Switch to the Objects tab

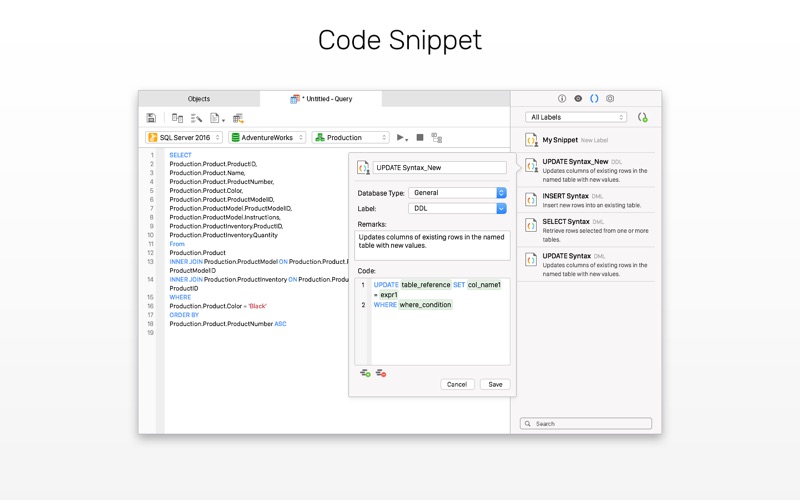199,99
